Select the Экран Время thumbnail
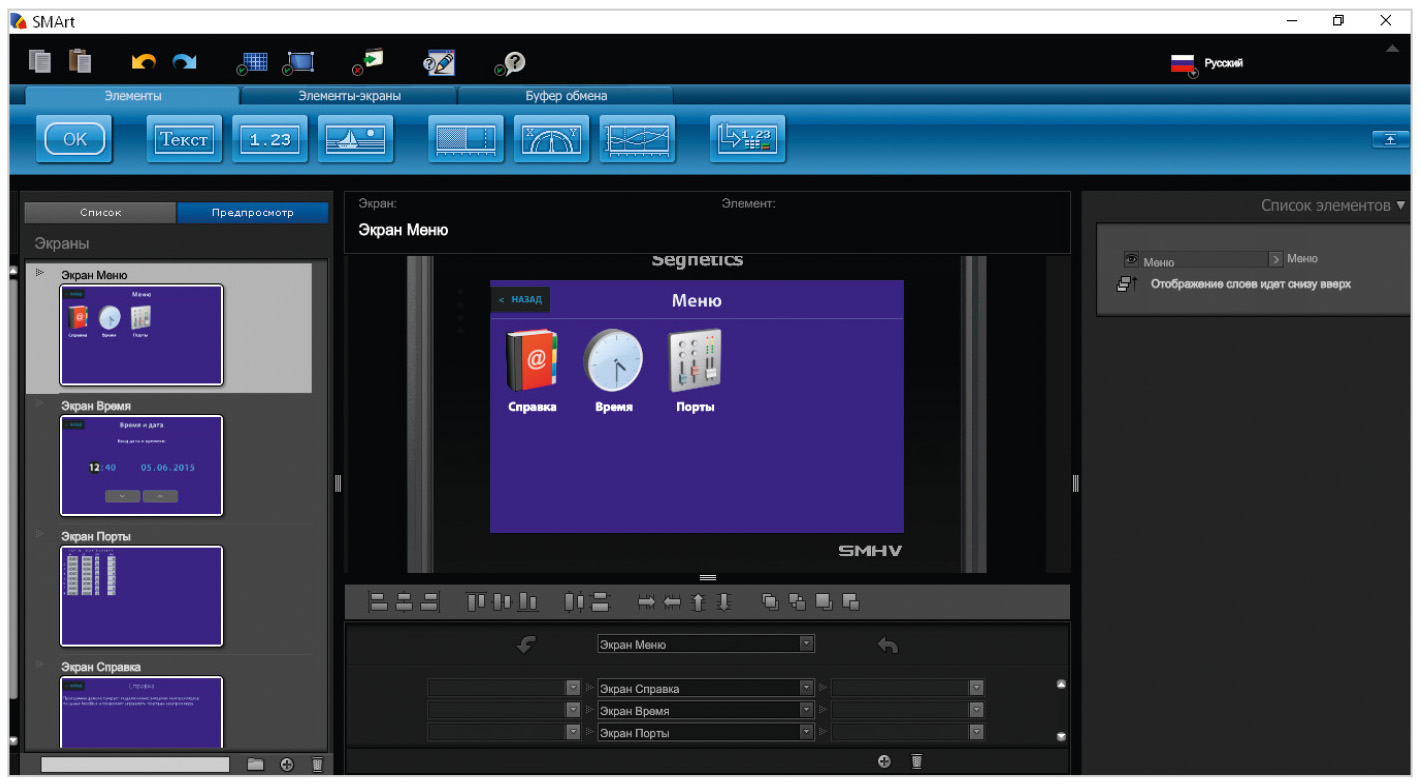Image resolution: width=1420 pixels, height=784 pixels. (141, 465)
